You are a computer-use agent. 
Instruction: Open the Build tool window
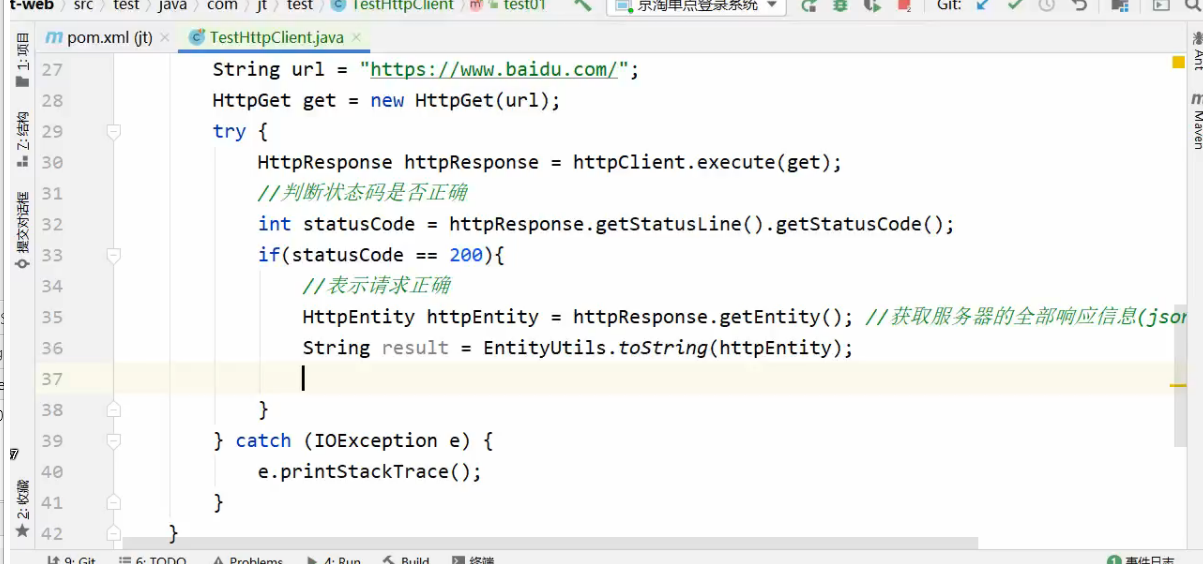407,560
